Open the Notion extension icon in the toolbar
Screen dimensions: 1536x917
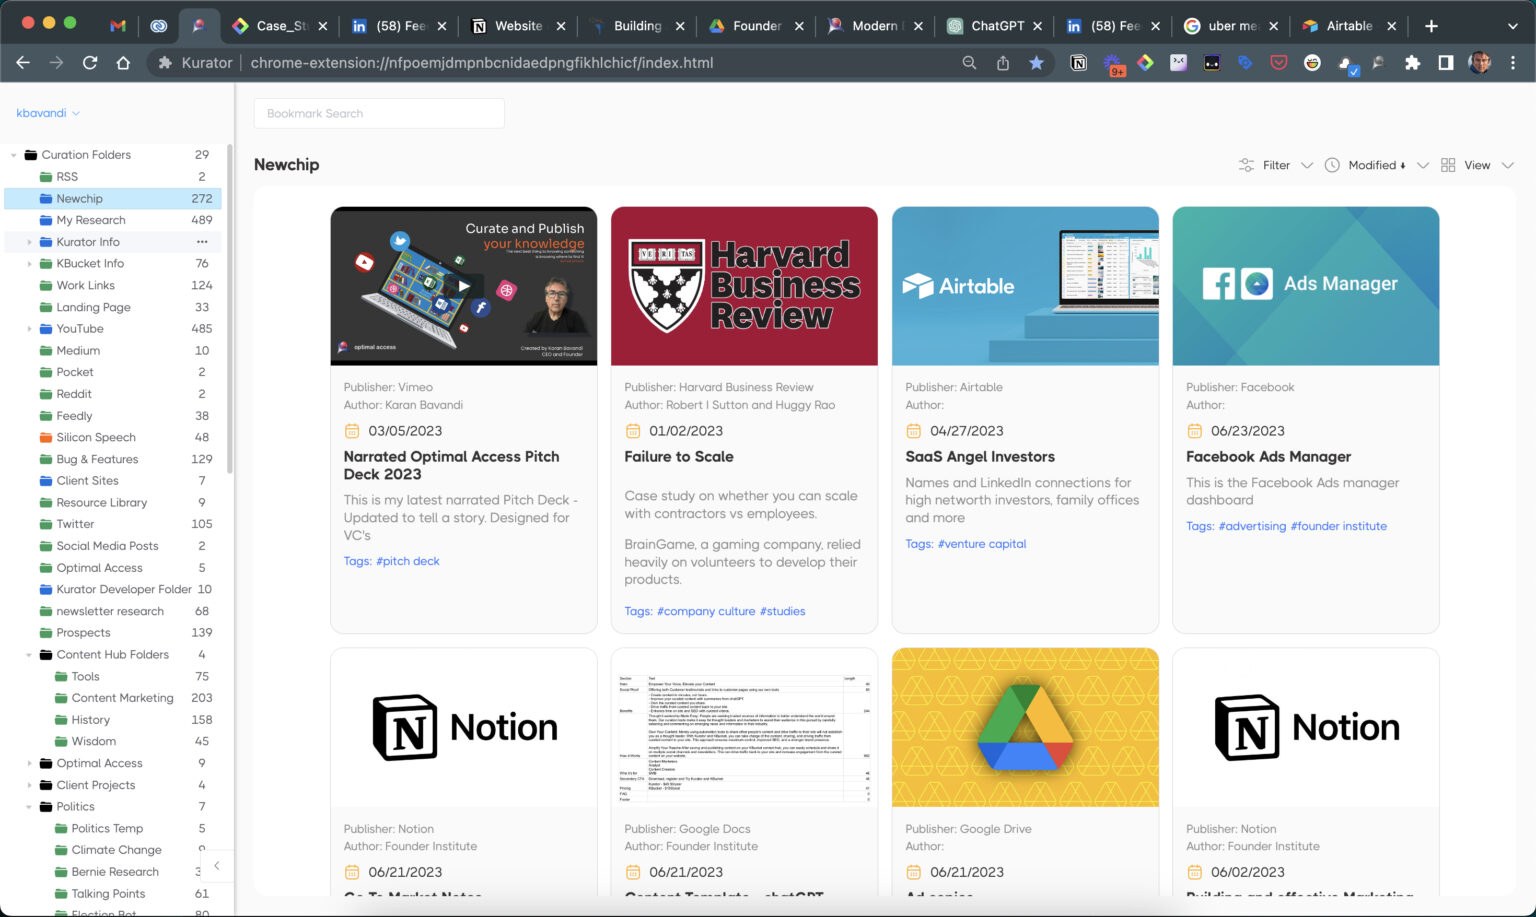coord(1079,63)
